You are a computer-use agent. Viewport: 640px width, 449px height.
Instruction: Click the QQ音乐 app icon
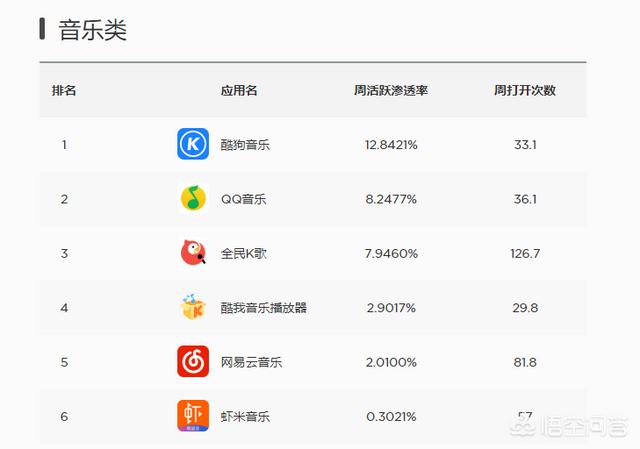[193, 198]
